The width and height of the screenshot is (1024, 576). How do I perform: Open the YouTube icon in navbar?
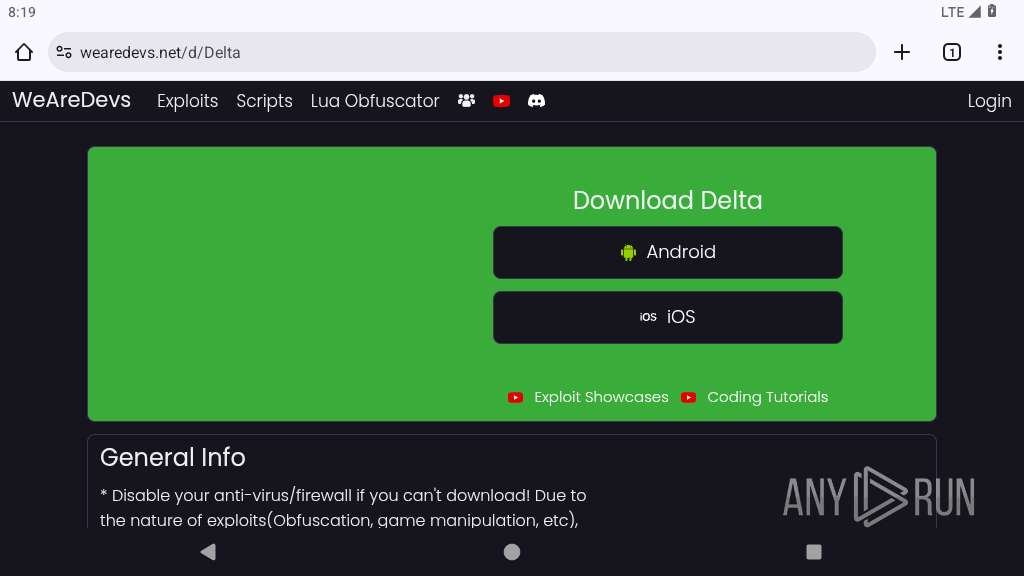click(x=502, y=101)
